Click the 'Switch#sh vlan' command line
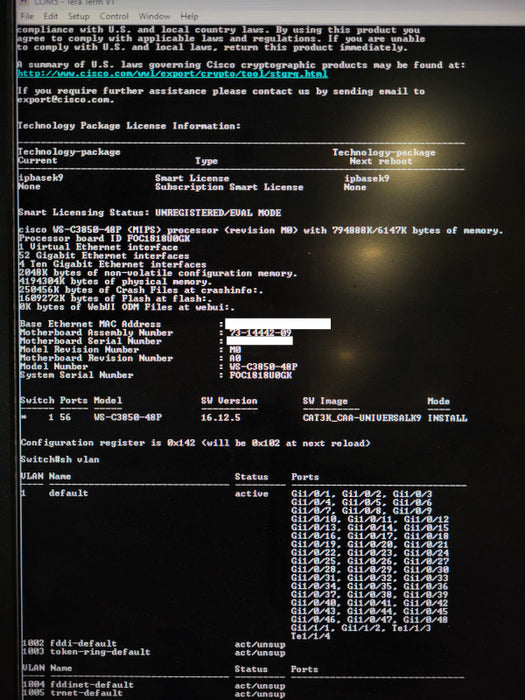Viewport: 525px width, 700px height. tap(60, 459)
